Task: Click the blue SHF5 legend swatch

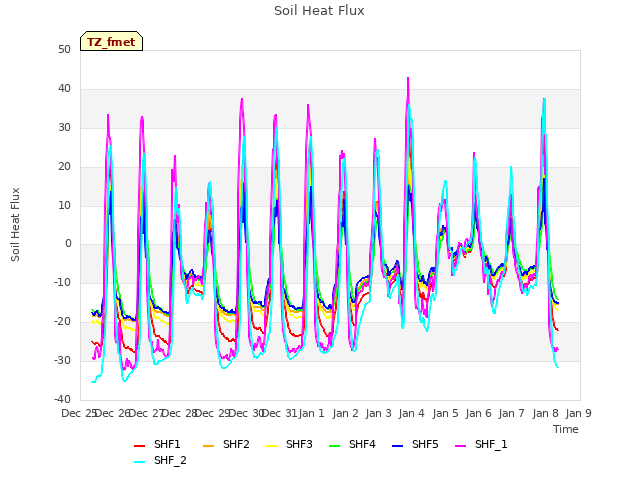Action: tap(398, 446)
